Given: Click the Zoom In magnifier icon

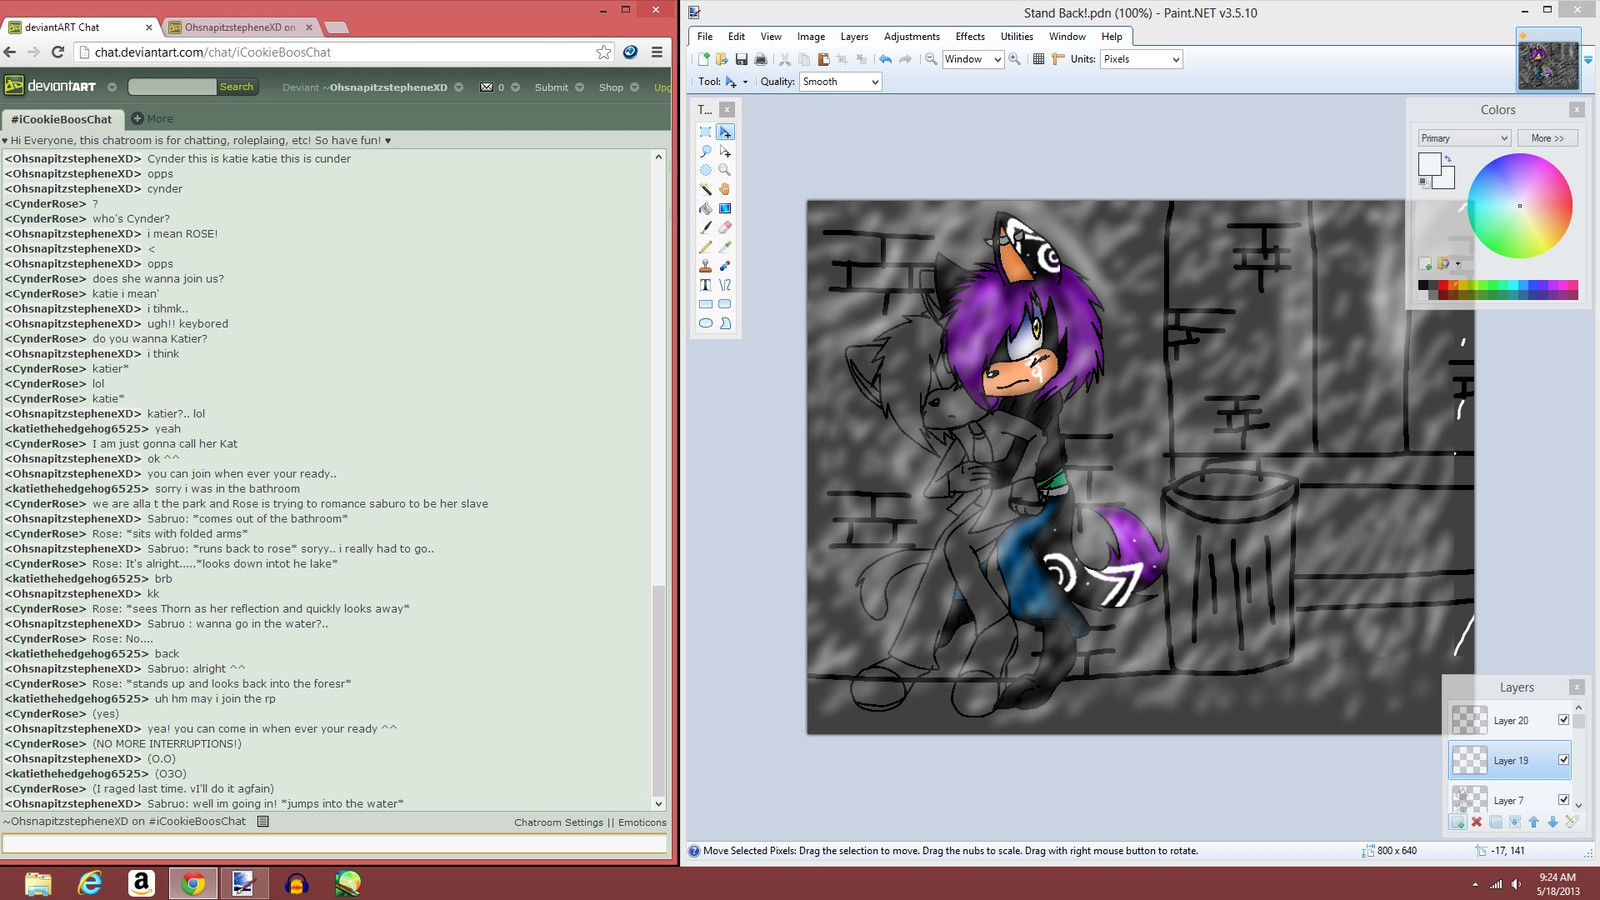Looking at the screenshot, I should coord(1015,59).
